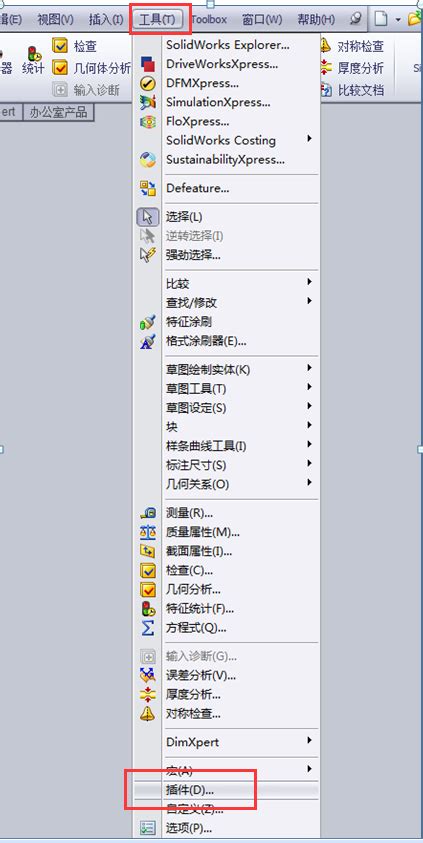
Task: Open DFMXpress via its checkmark icon
Action: pos(147,83)
